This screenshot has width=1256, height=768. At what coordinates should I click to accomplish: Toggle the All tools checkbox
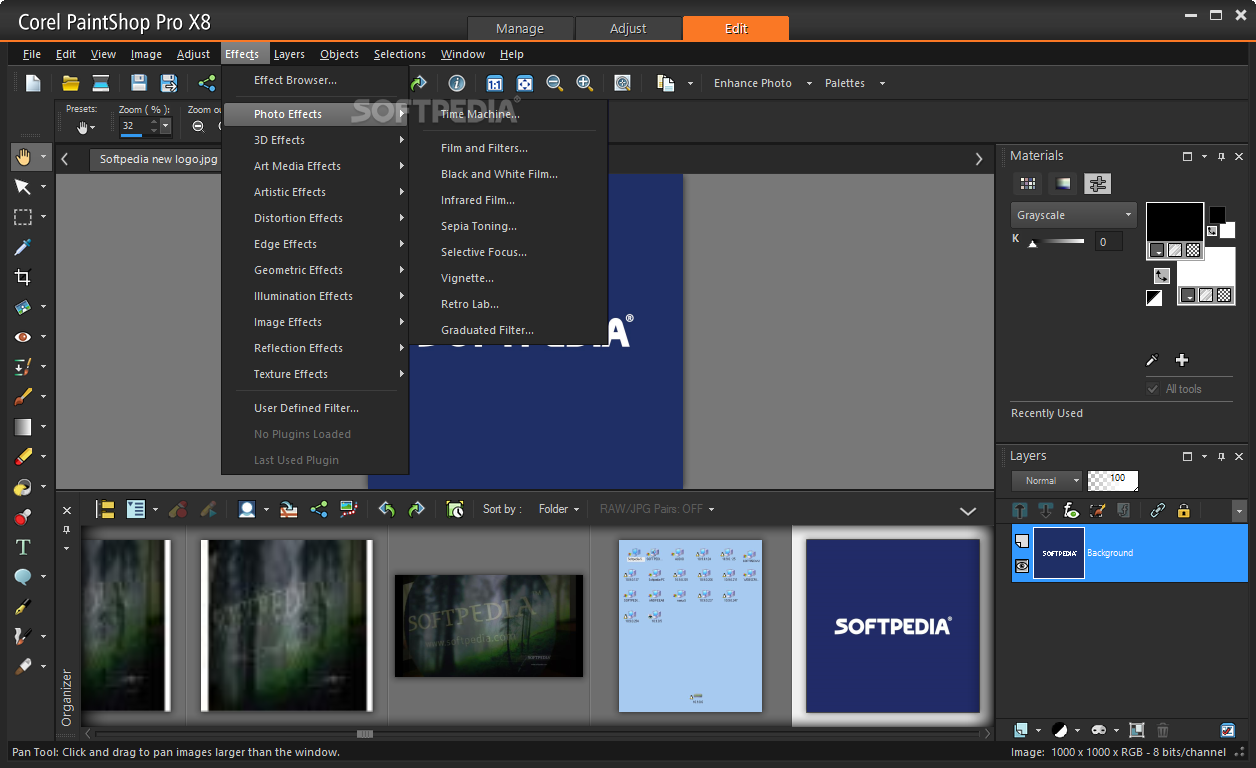[1153, 389]
